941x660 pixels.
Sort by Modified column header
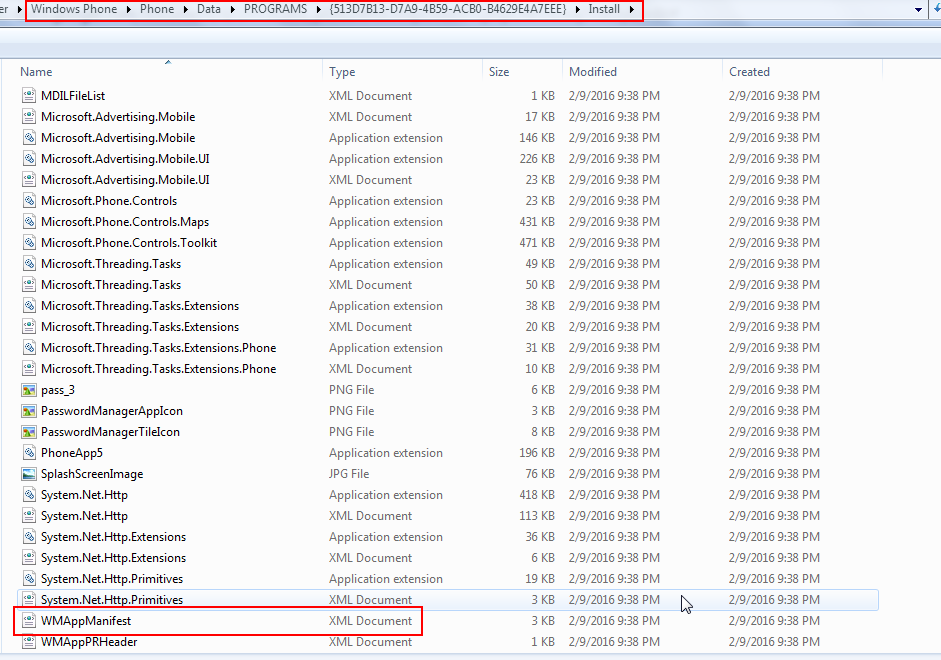593,72
